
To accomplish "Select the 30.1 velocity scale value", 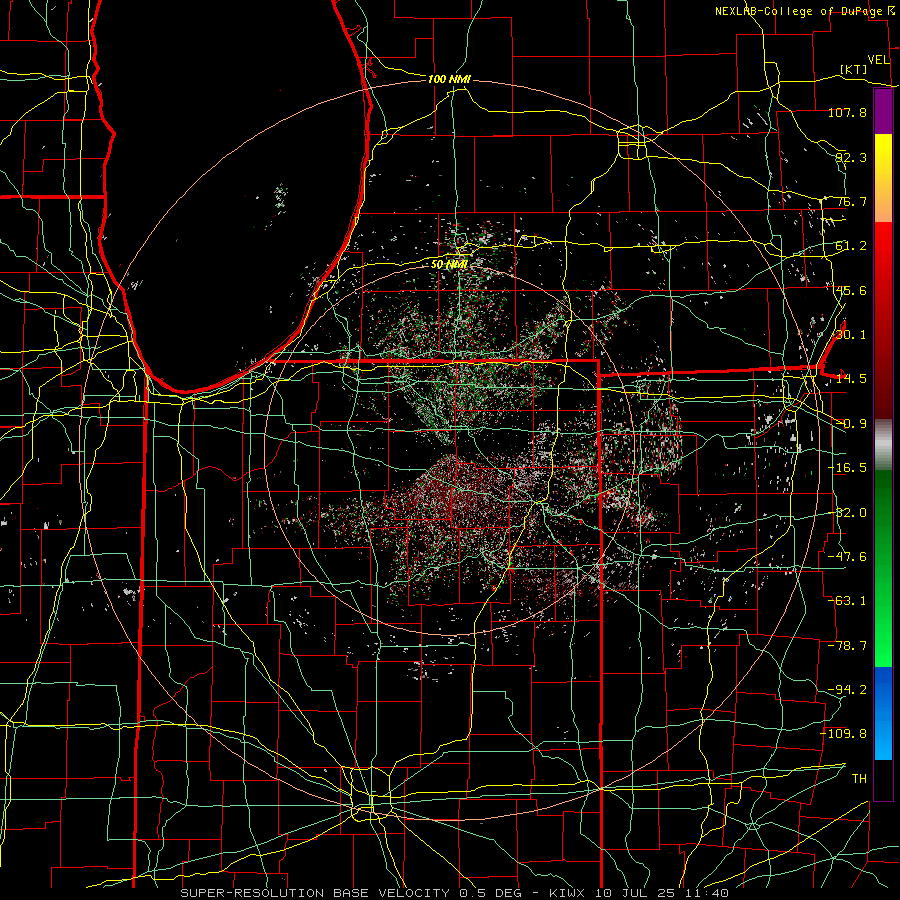I will tap(851, 335).
